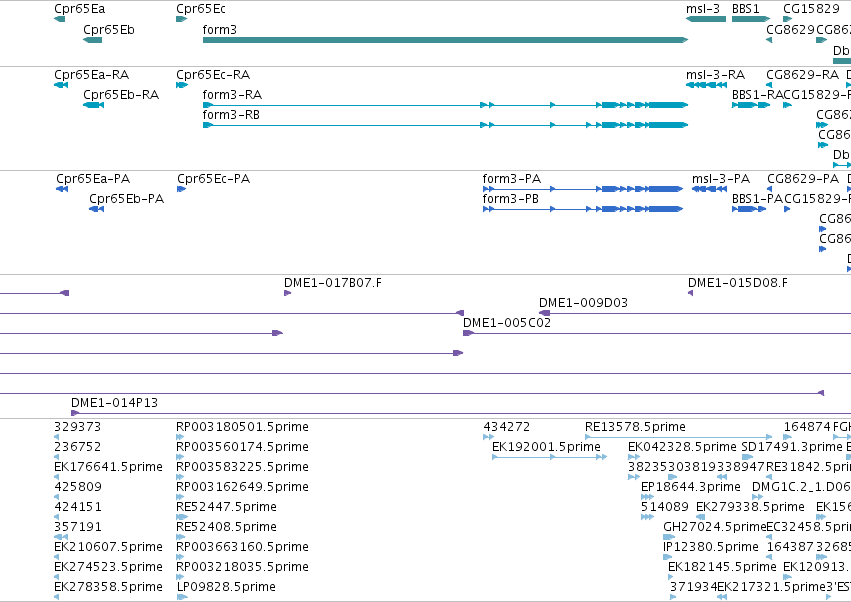Open the msl-3-PA protein label
Viewport: 851px width, 602px height.
click(721, 179)
